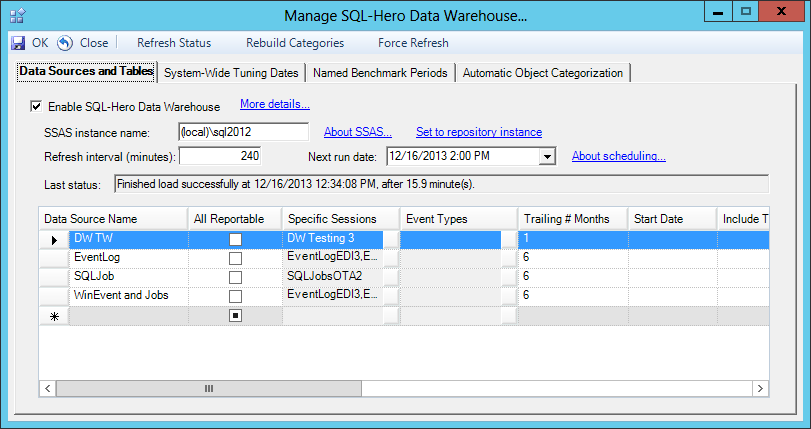Click the Trailing # Months column header
This screenshot has height=429, width=811.
573,219
